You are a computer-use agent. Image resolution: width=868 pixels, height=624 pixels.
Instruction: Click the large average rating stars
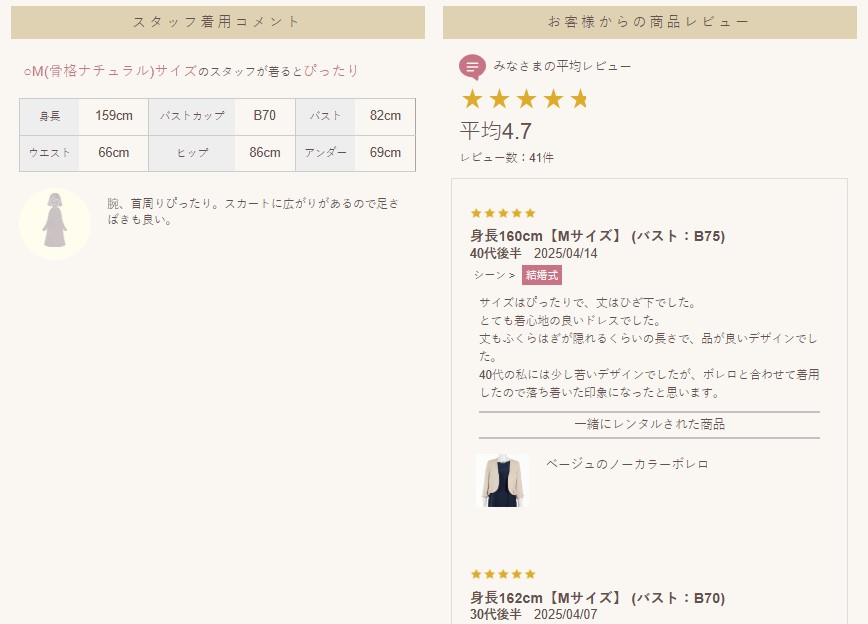point(524,99)
